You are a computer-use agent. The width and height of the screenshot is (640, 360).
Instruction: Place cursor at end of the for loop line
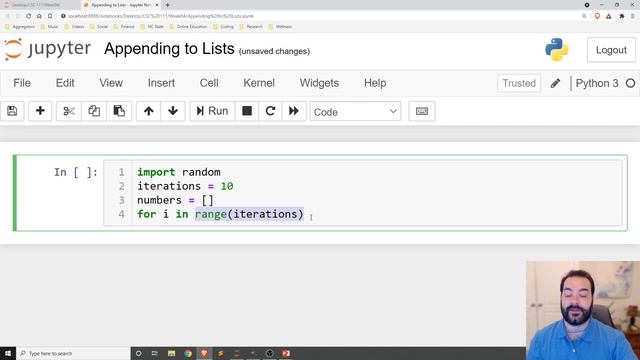coord(304,214)
